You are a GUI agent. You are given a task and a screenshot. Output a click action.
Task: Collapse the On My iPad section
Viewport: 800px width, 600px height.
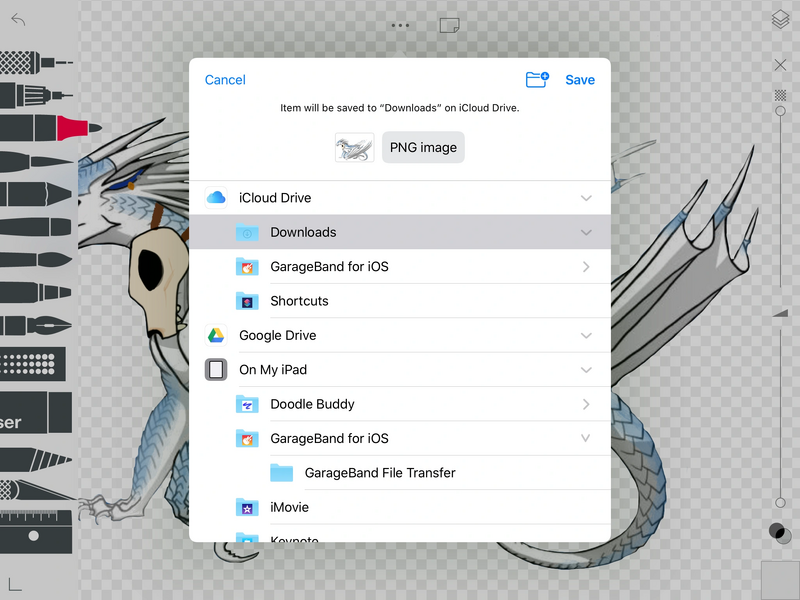(586, 370)
